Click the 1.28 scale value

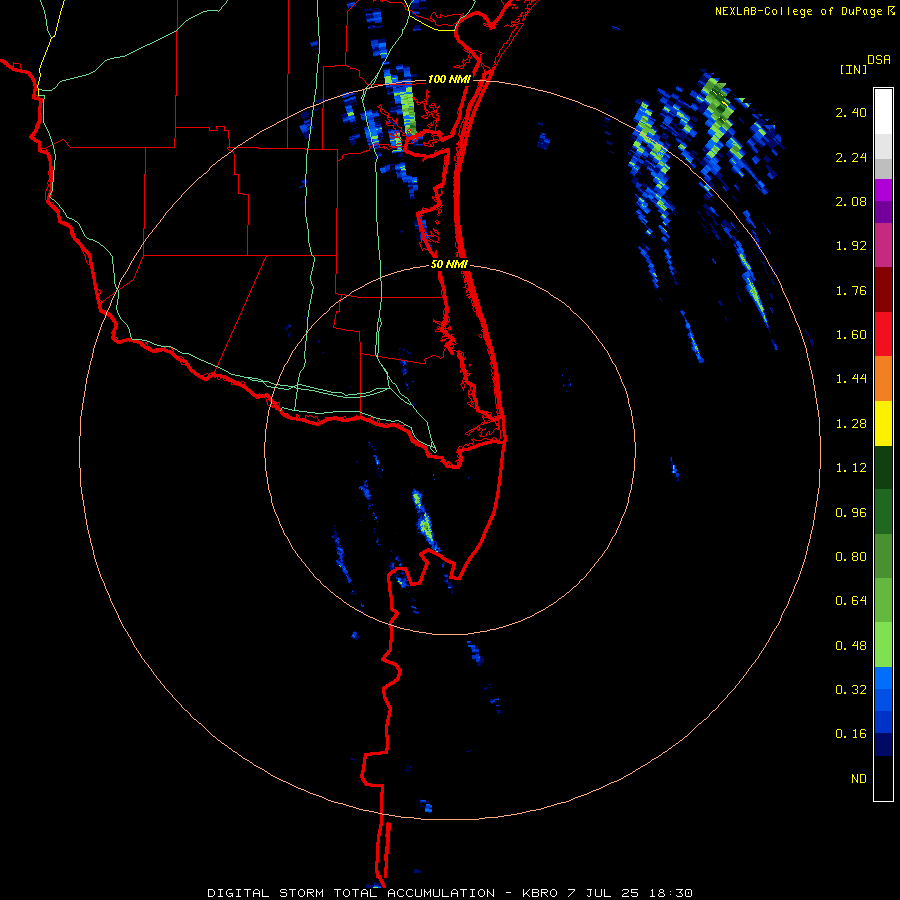pos(851,424)
